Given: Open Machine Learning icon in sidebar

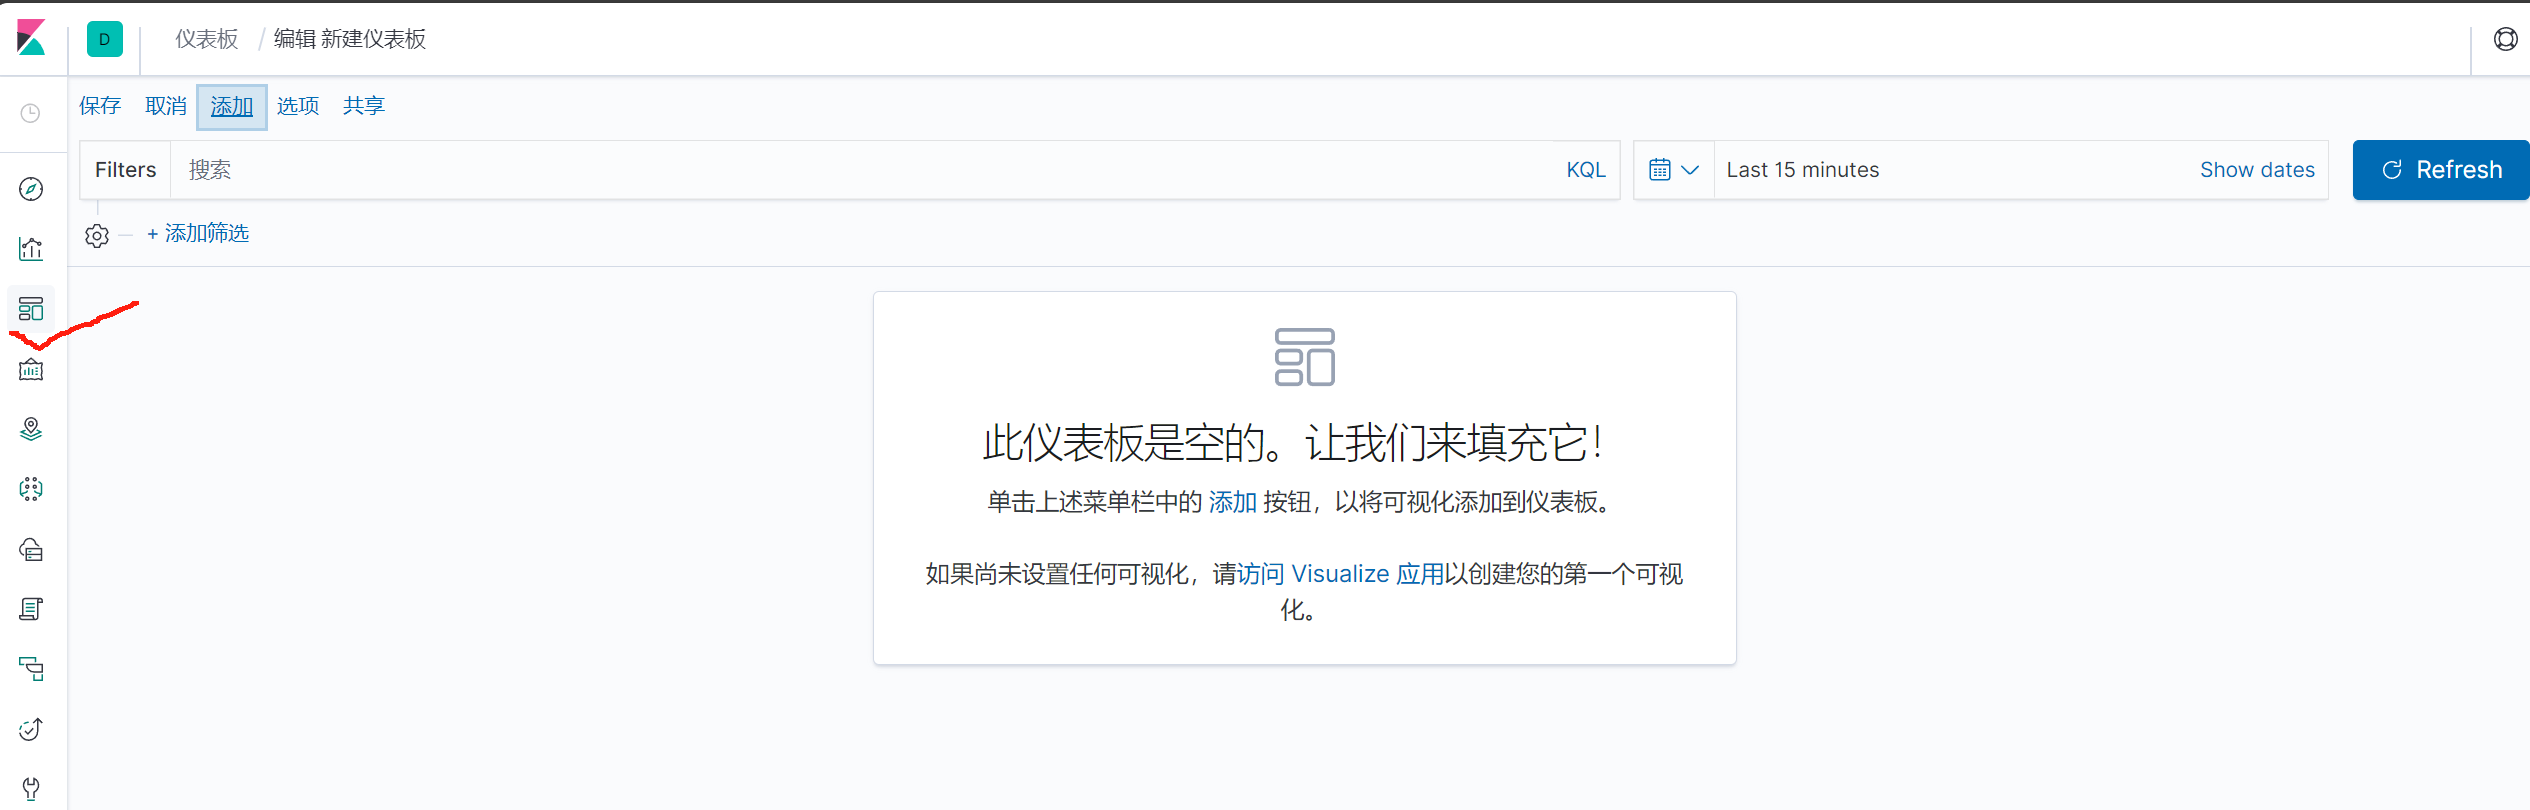Looking at the screenshot, I should point(31,489).
